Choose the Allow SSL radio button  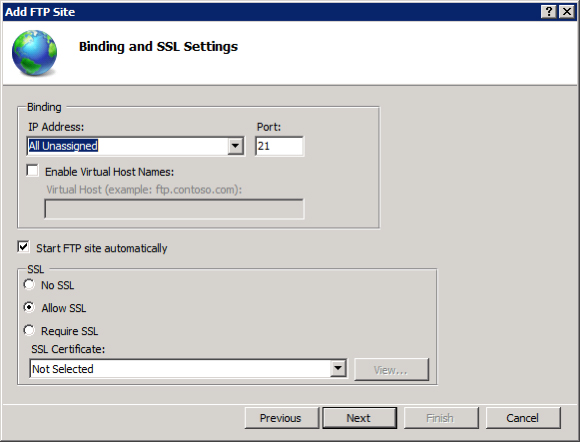point(29,307)
